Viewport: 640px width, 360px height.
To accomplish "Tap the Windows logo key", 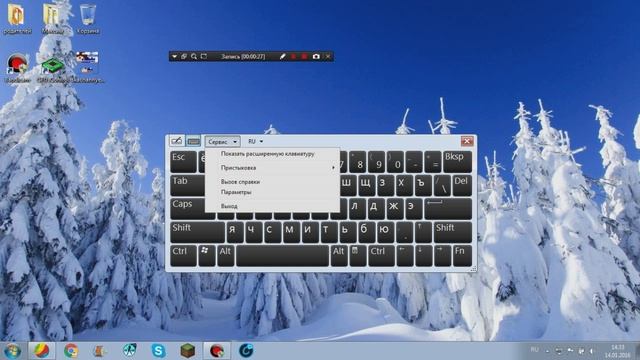I will tap(207, 256).
